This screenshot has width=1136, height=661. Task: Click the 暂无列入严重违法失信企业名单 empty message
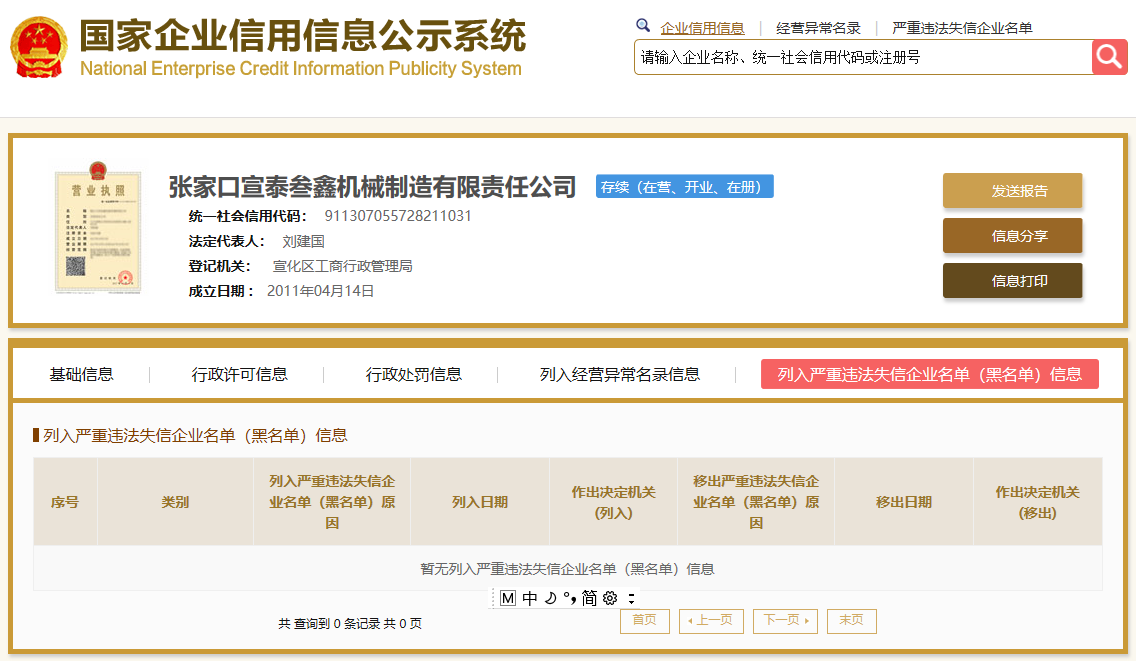tap(567, 569)
